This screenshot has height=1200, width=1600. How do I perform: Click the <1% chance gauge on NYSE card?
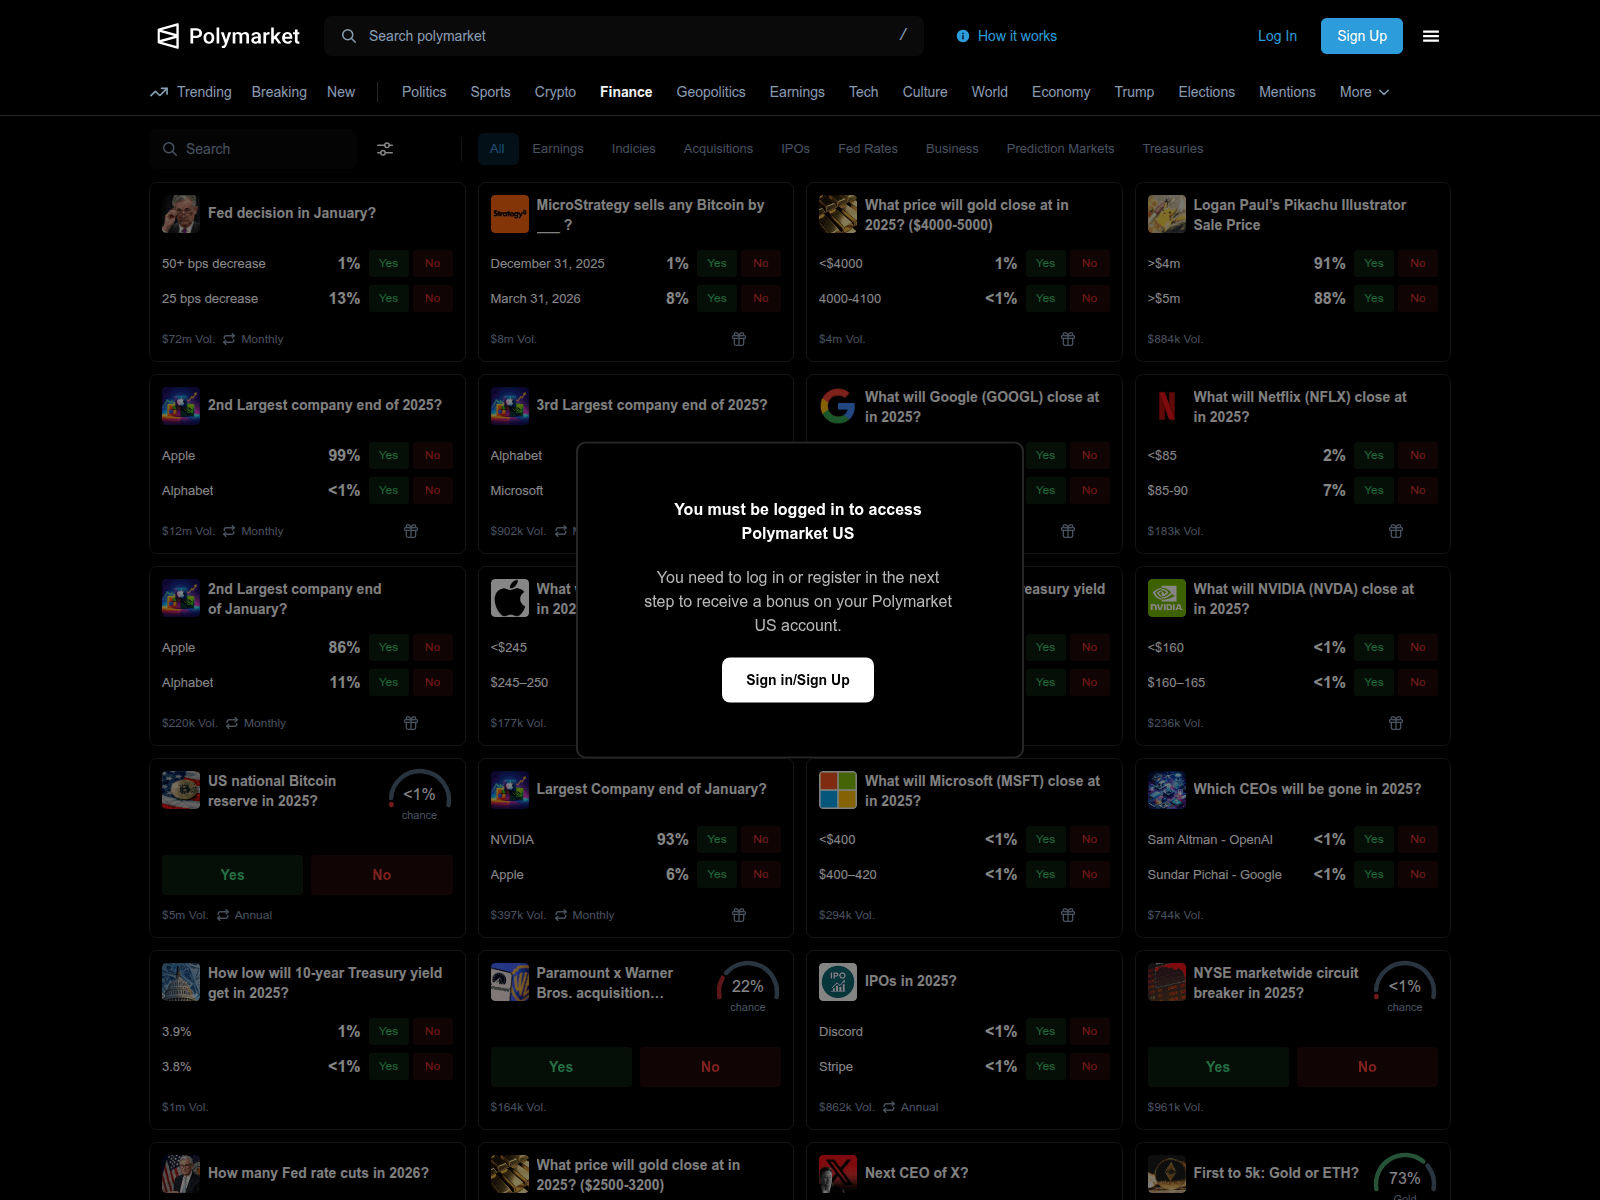tap(1405, 989)
